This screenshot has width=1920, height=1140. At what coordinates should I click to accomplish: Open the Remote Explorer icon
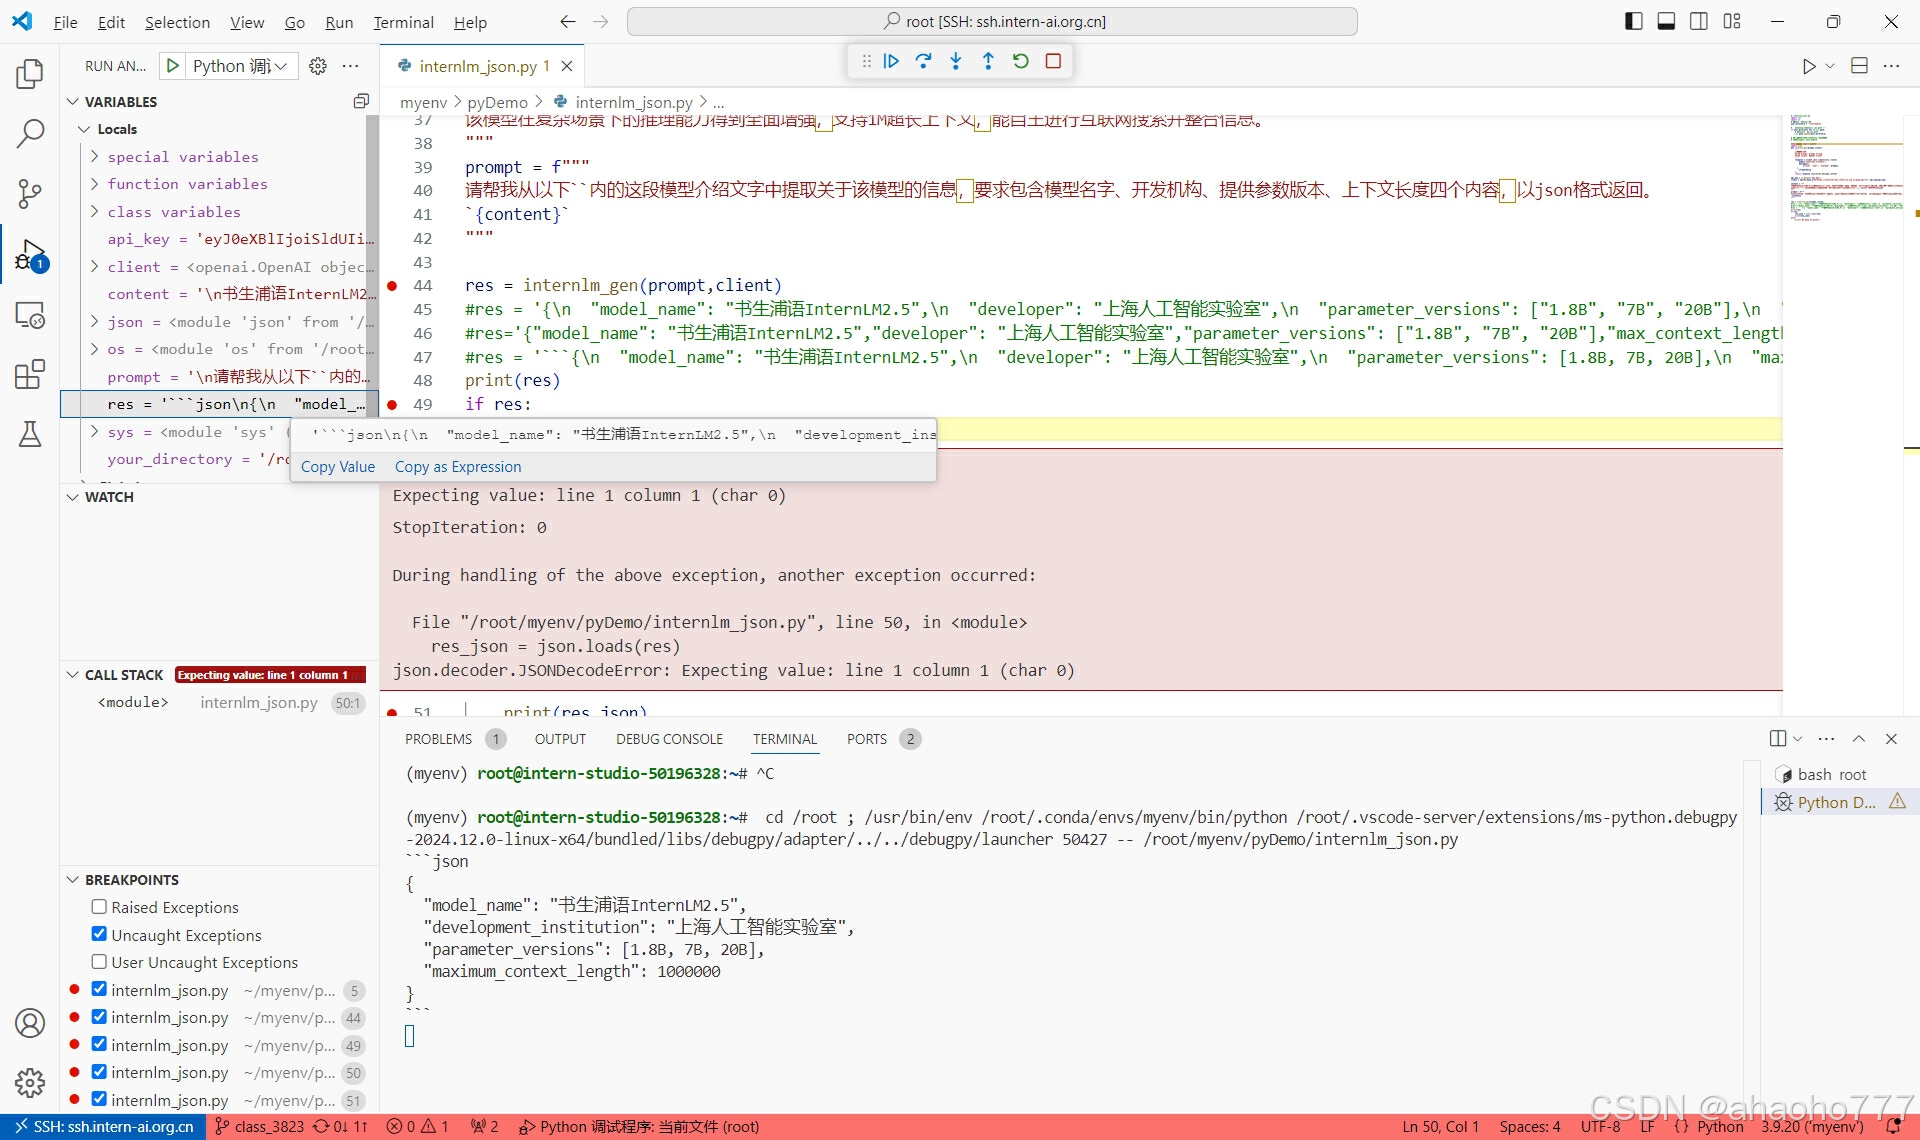point(30,315)
